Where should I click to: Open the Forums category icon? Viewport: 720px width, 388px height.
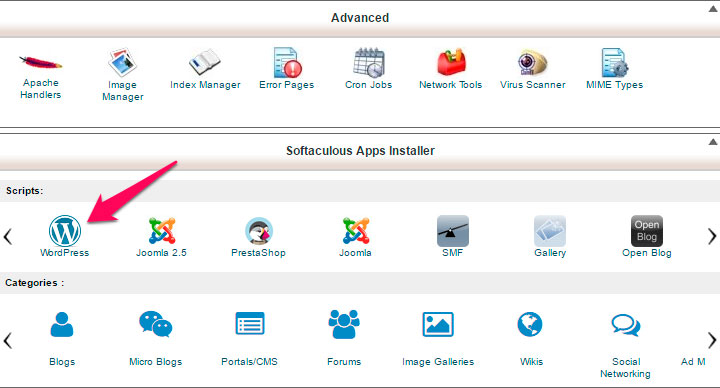[x=344, y=324]
